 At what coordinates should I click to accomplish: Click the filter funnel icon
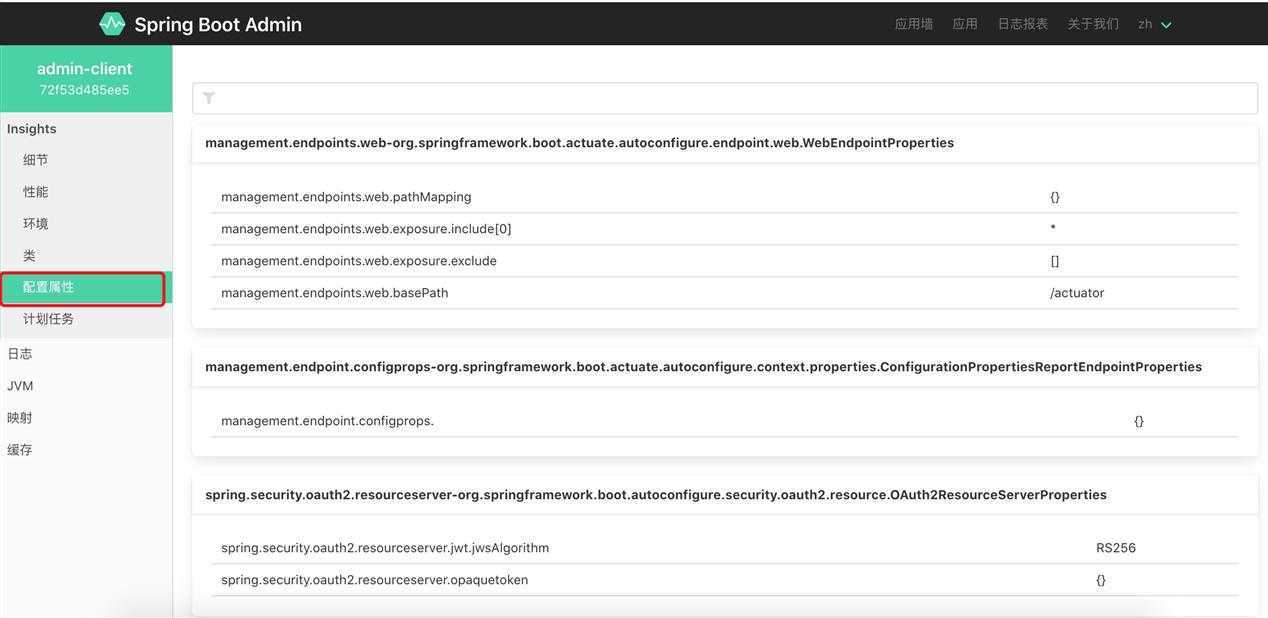(209, 98)
